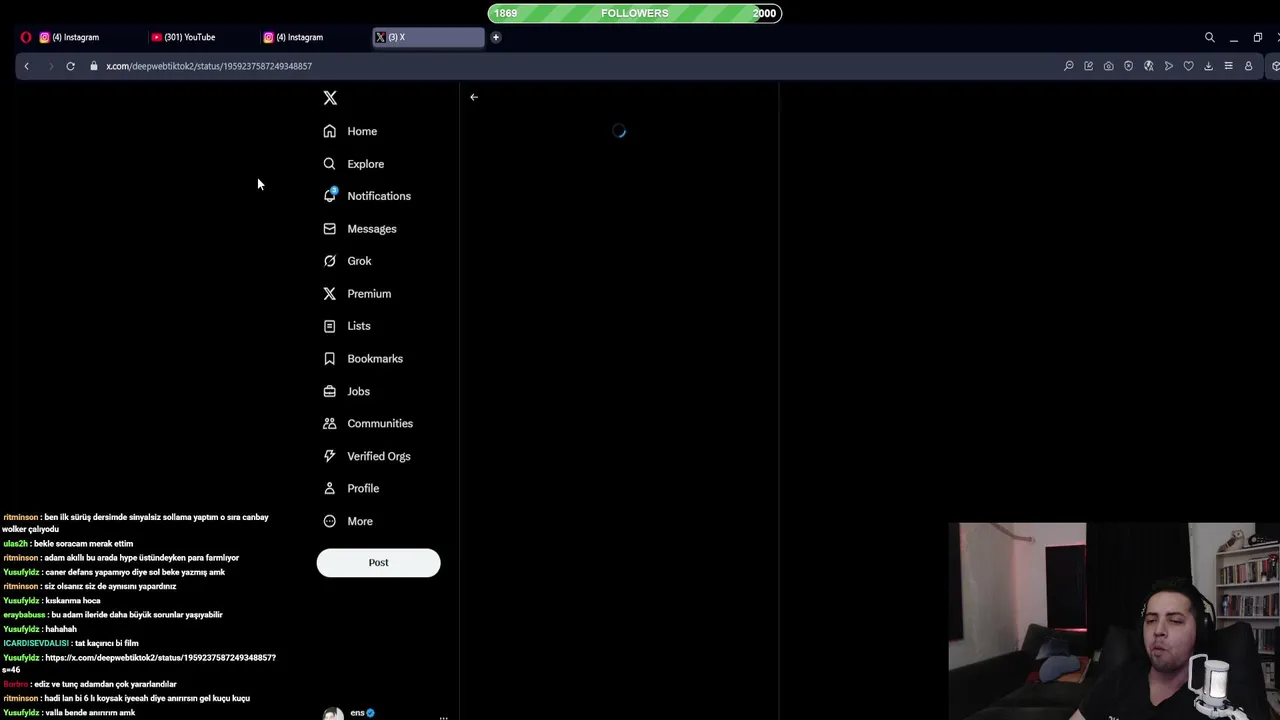Click the browser forward arrow
The width and height of the screenshot is (1280, 720).
point(50,66)
